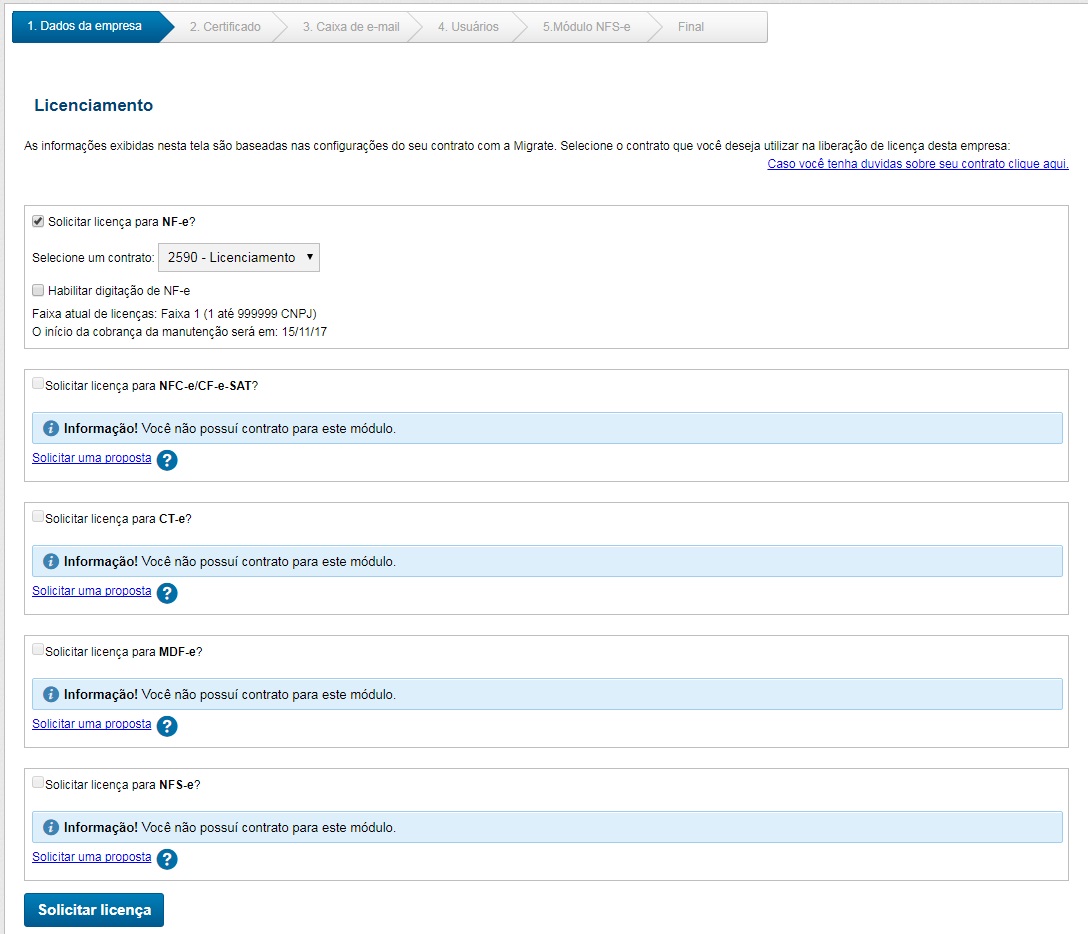
Task: Open the contract selection dropdown
Action: (x=239, y=257)
